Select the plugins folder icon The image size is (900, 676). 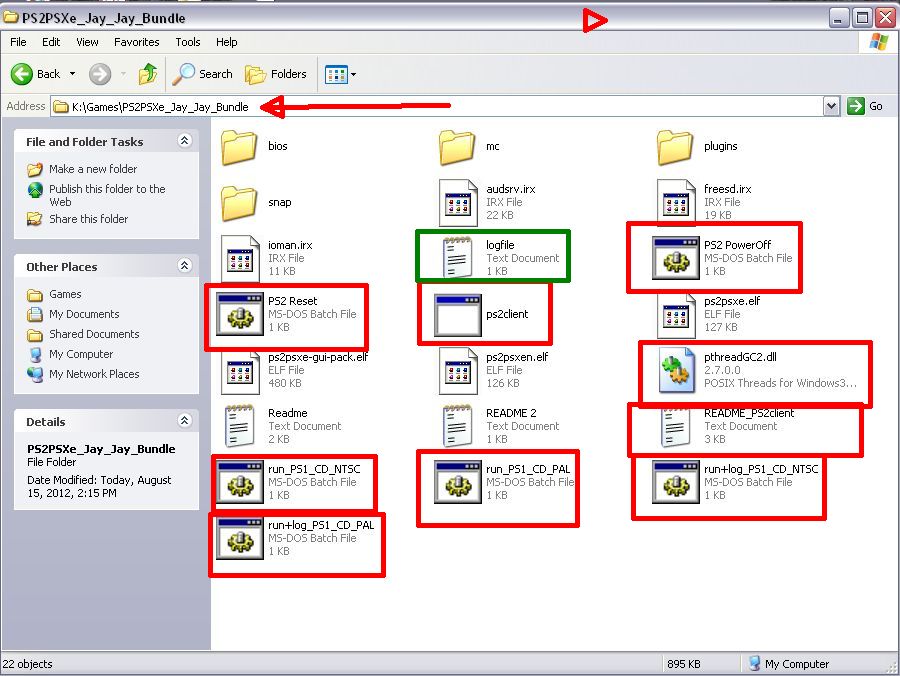point(675,147)
